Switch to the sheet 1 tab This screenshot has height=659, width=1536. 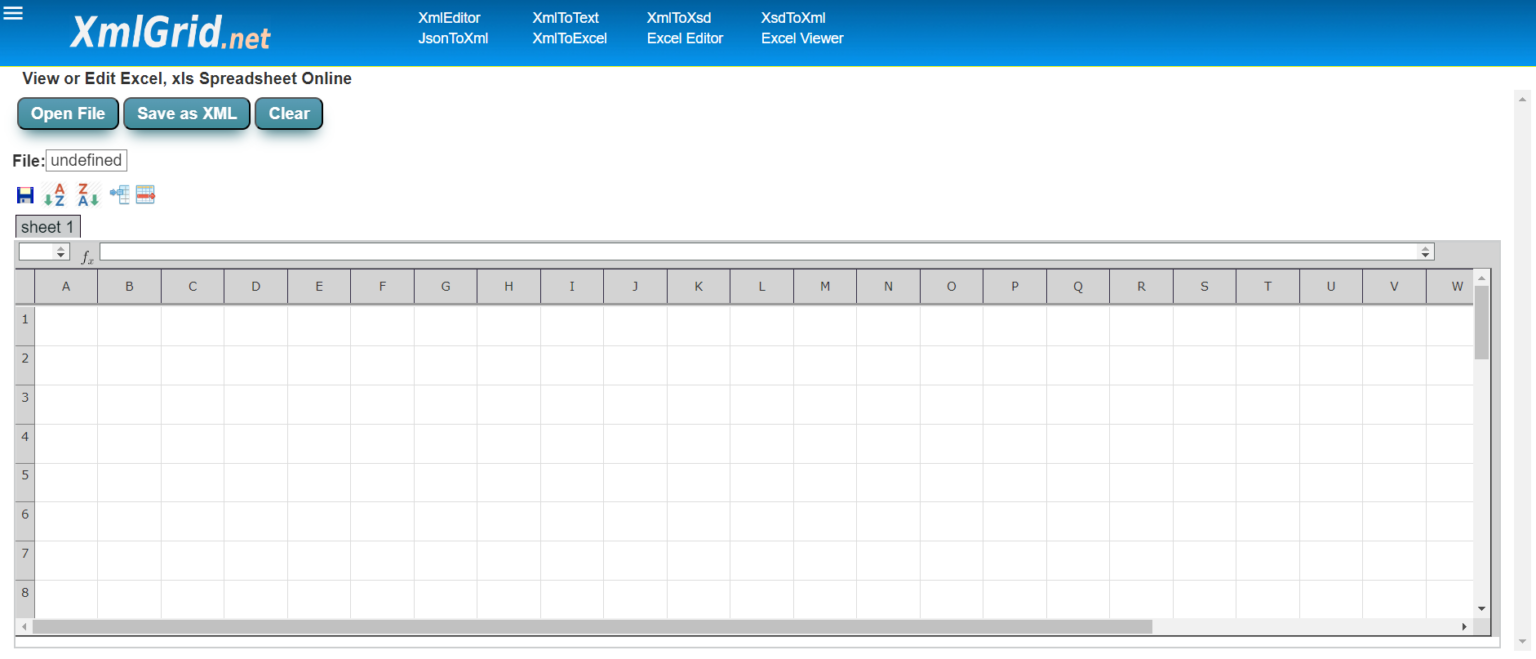[47, 226]
